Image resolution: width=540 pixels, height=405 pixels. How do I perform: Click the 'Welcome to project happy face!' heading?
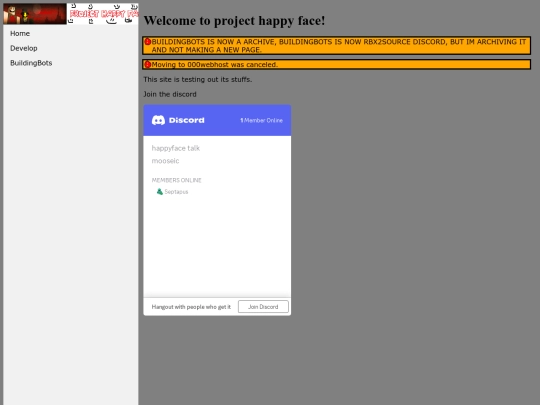click(234, 21)
